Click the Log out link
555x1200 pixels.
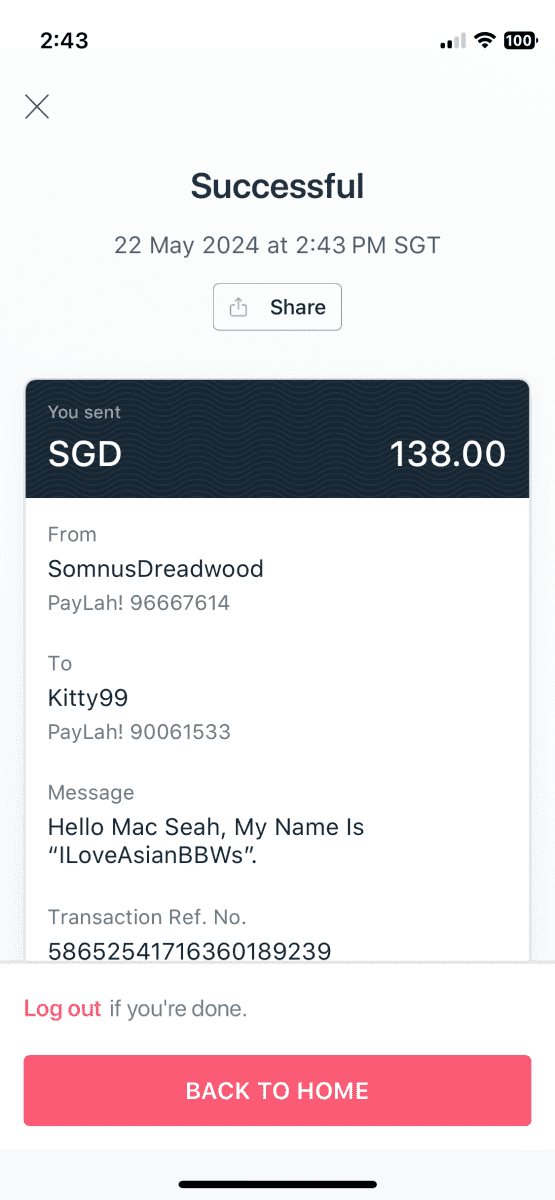tap(63, 1008)
